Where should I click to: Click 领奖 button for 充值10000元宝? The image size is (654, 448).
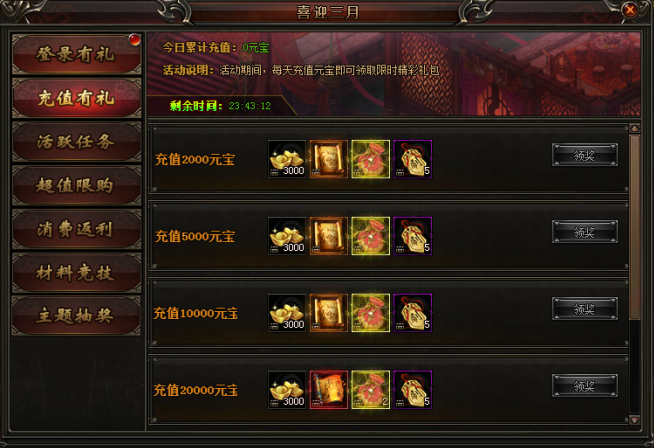[x=585, y=309]
